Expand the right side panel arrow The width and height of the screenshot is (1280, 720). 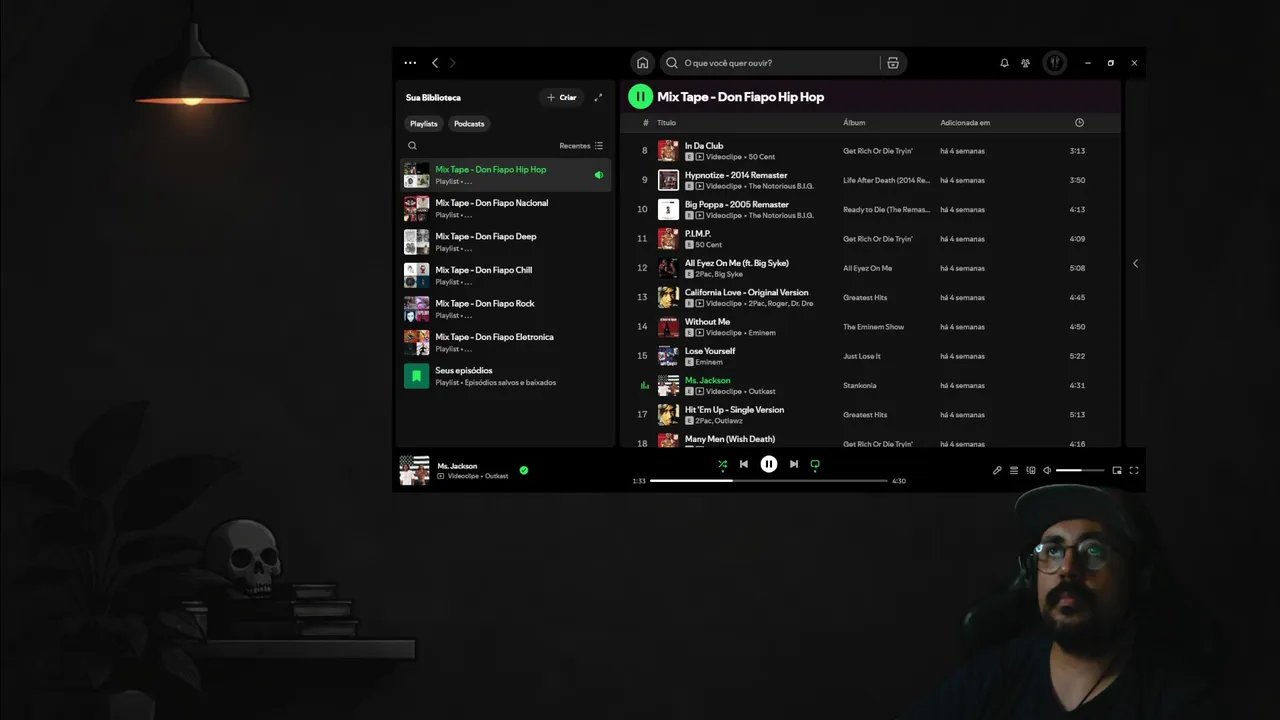[1135, 264]
